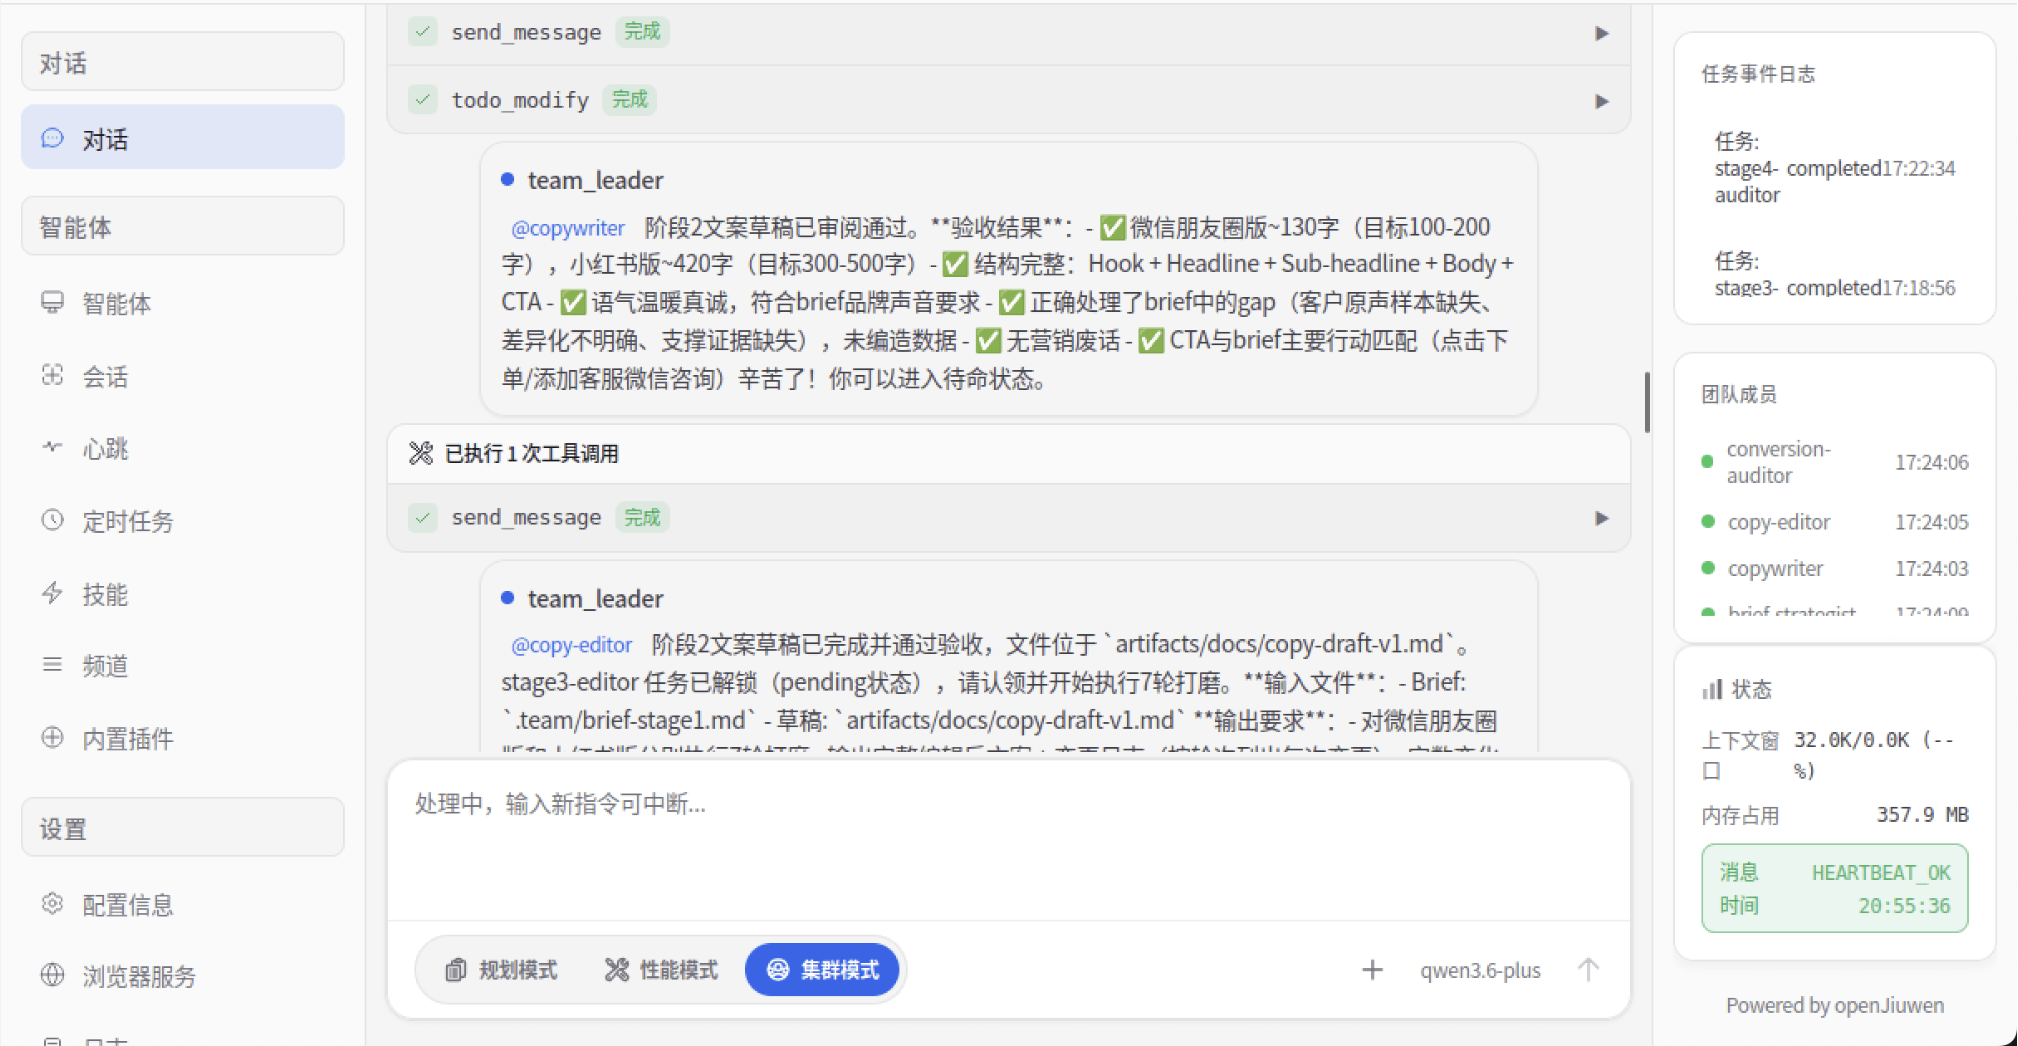Click the send arrow button
Image resolution: width=2018 pixels, height=1046 pixels.
[1588, 969]
